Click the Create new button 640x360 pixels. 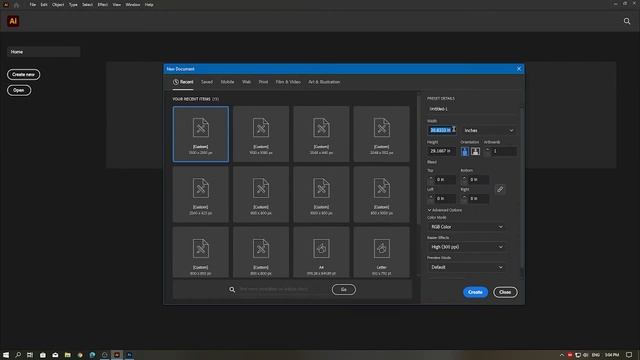[x=24, y=75]
